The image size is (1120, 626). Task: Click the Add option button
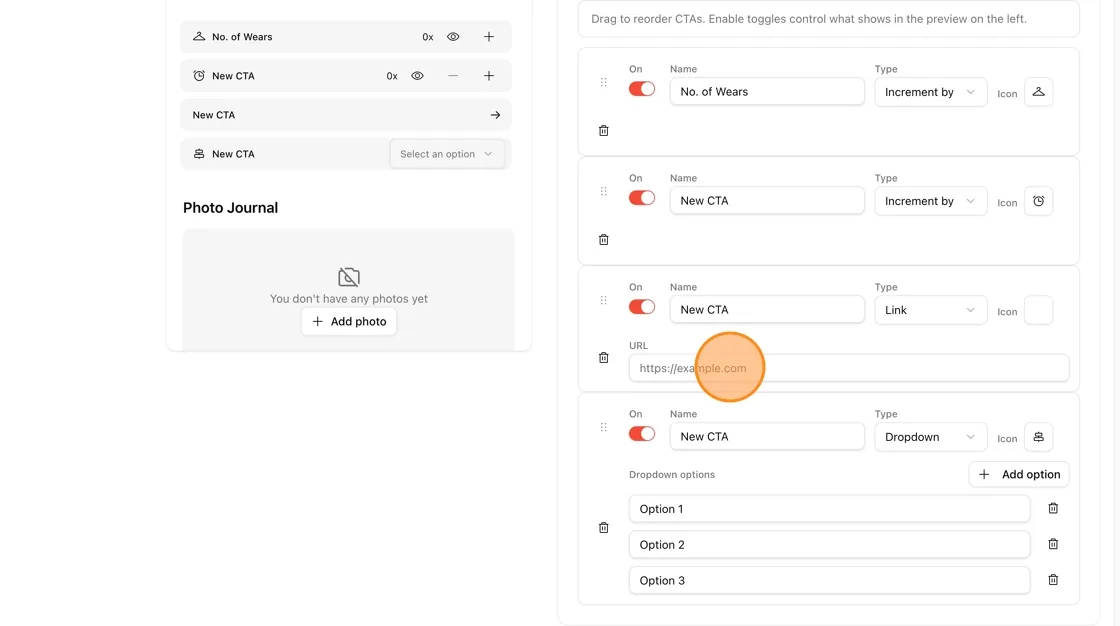(1019, 475)
